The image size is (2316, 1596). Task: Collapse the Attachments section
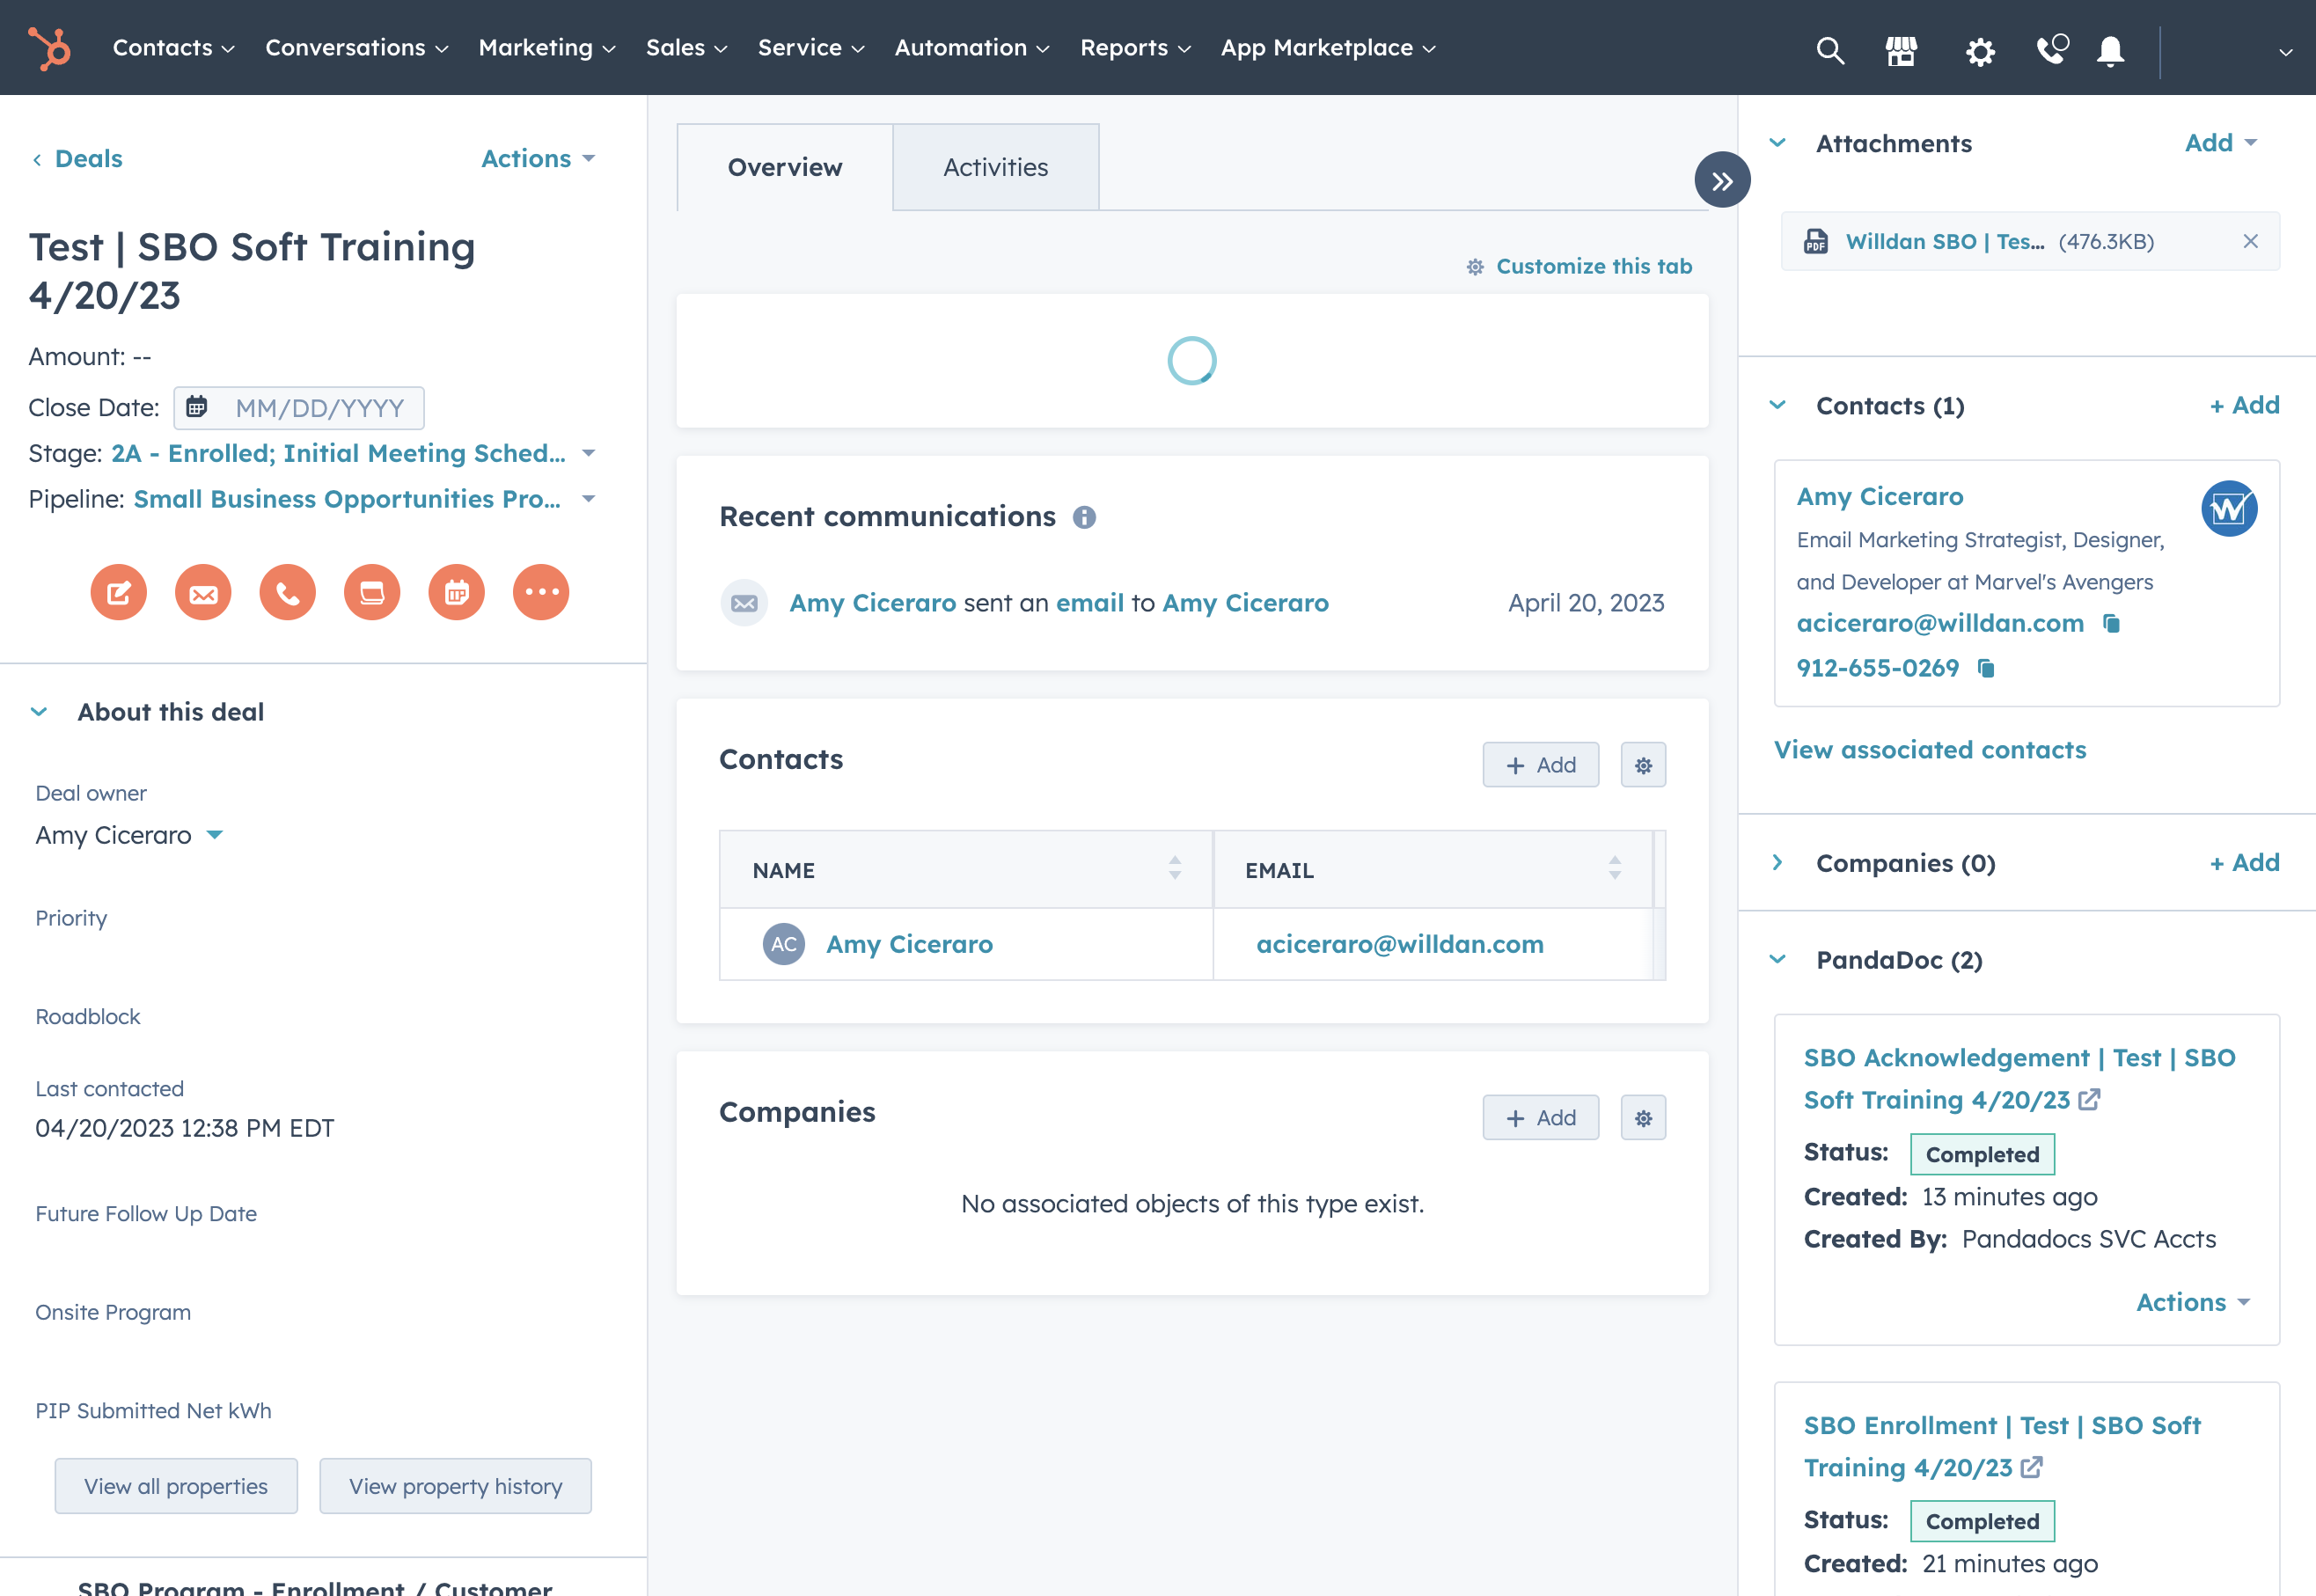tap(1777, 143)
